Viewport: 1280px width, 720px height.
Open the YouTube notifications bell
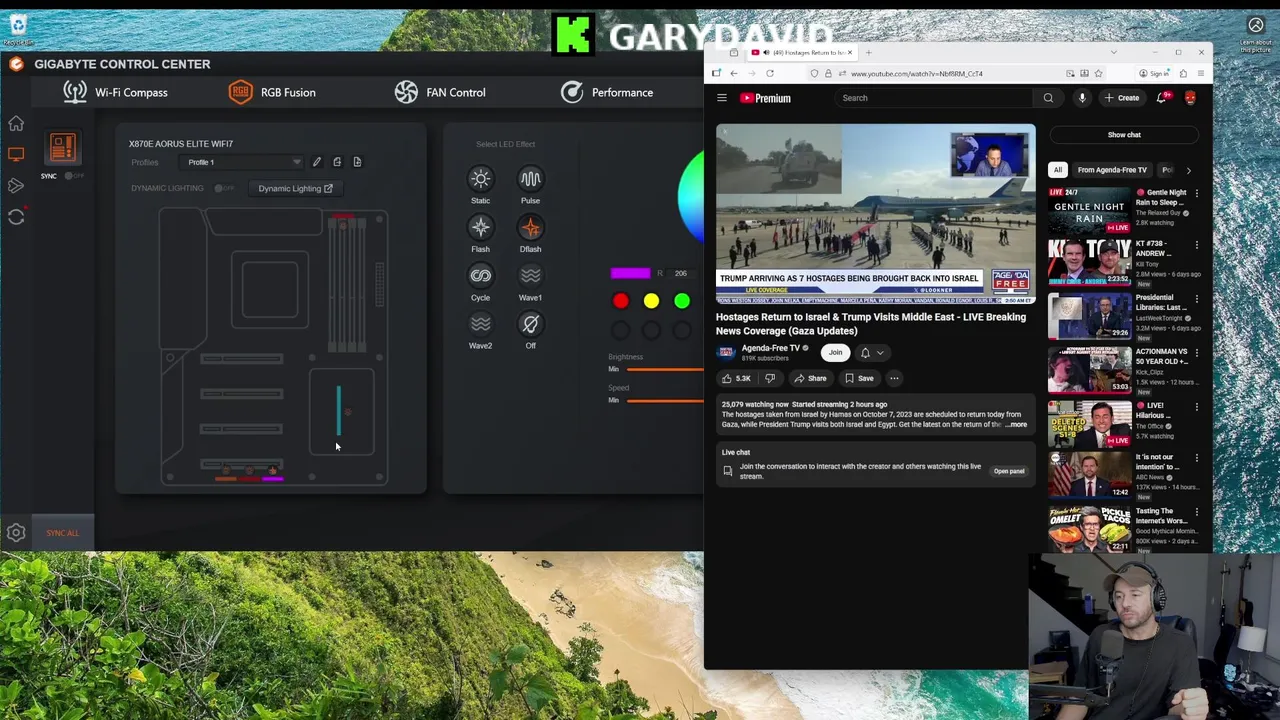coord(1162,98)
